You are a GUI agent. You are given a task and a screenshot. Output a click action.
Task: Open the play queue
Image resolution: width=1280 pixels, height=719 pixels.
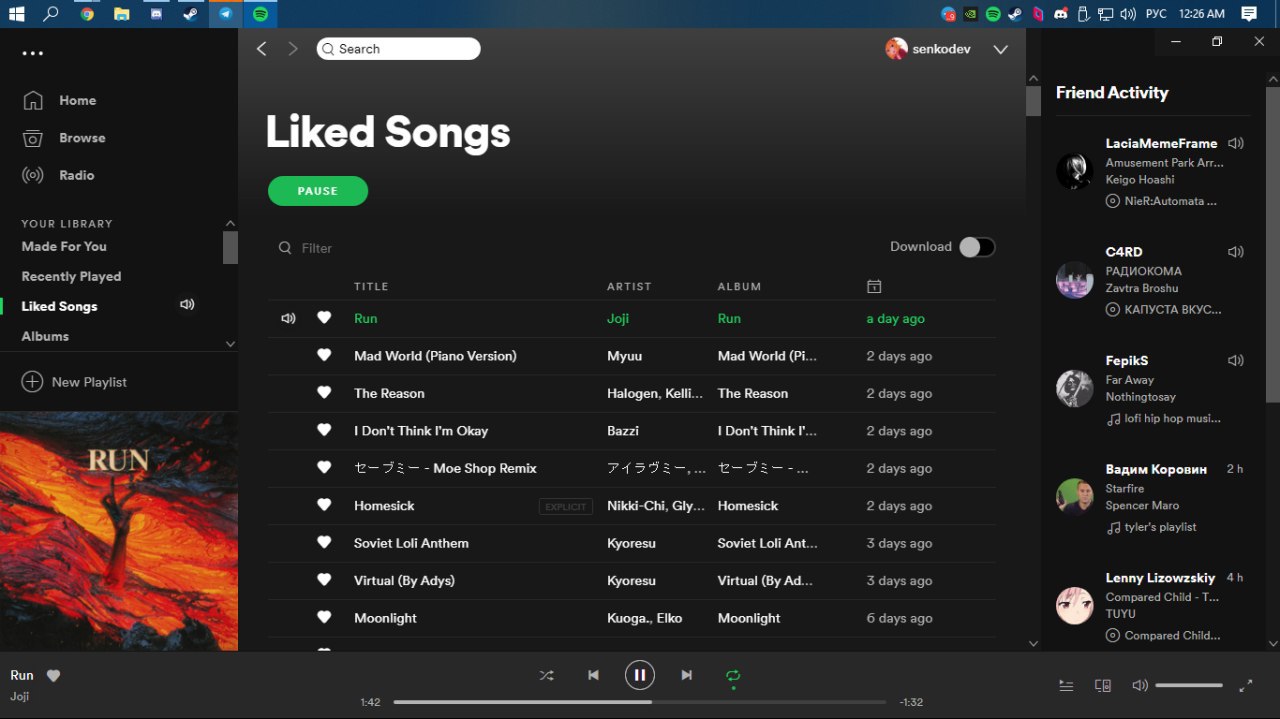(x=1066, y=685)
